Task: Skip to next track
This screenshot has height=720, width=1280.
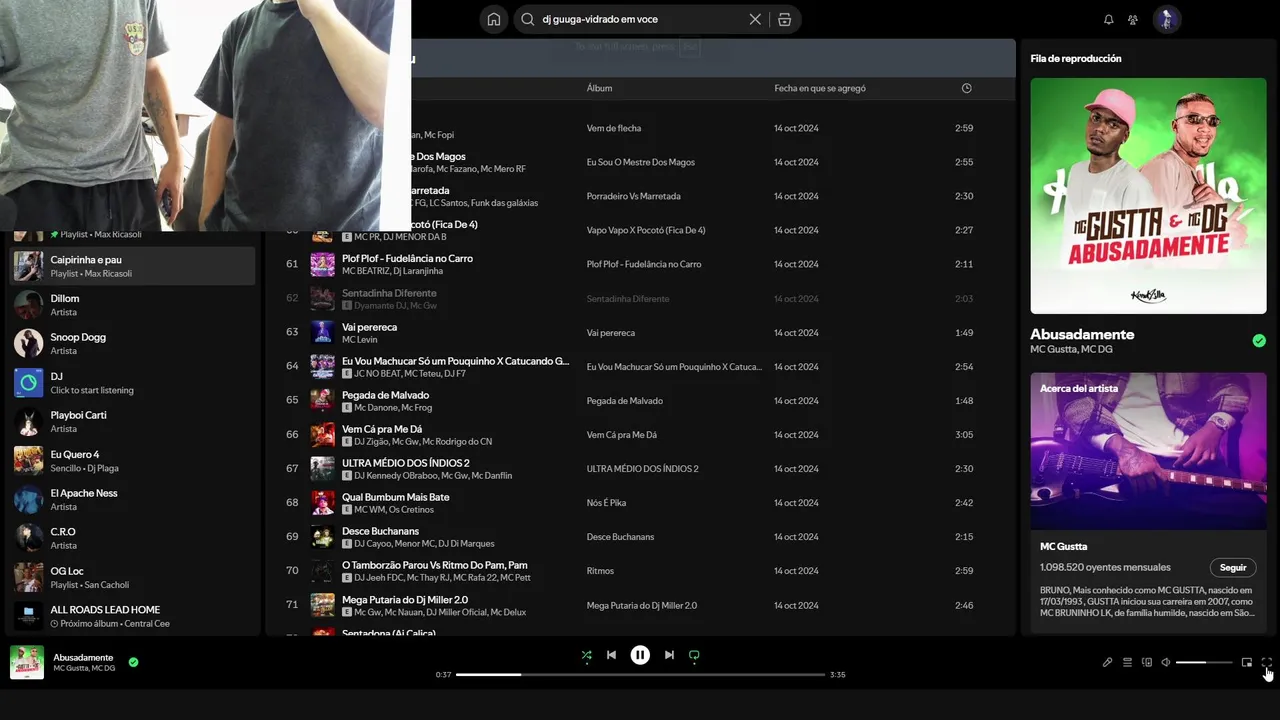Action: point(669,655)
